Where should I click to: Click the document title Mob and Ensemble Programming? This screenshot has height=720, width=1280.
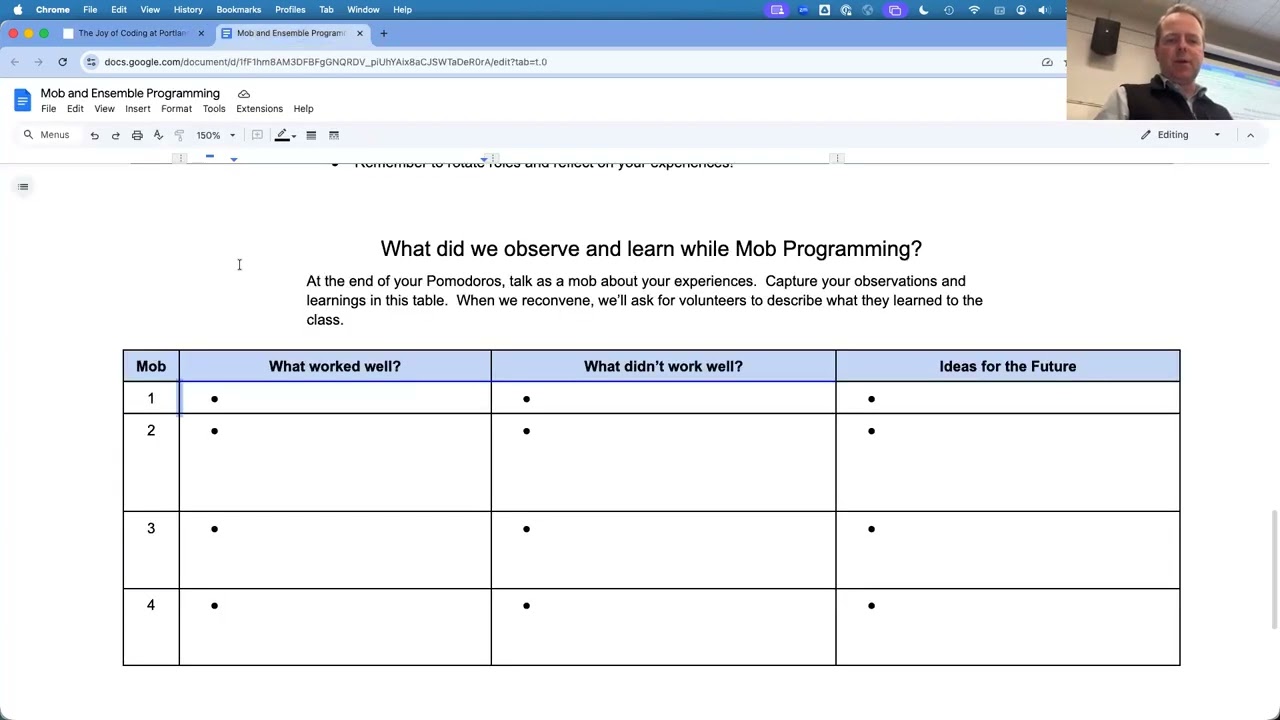(x=130, y=93)
